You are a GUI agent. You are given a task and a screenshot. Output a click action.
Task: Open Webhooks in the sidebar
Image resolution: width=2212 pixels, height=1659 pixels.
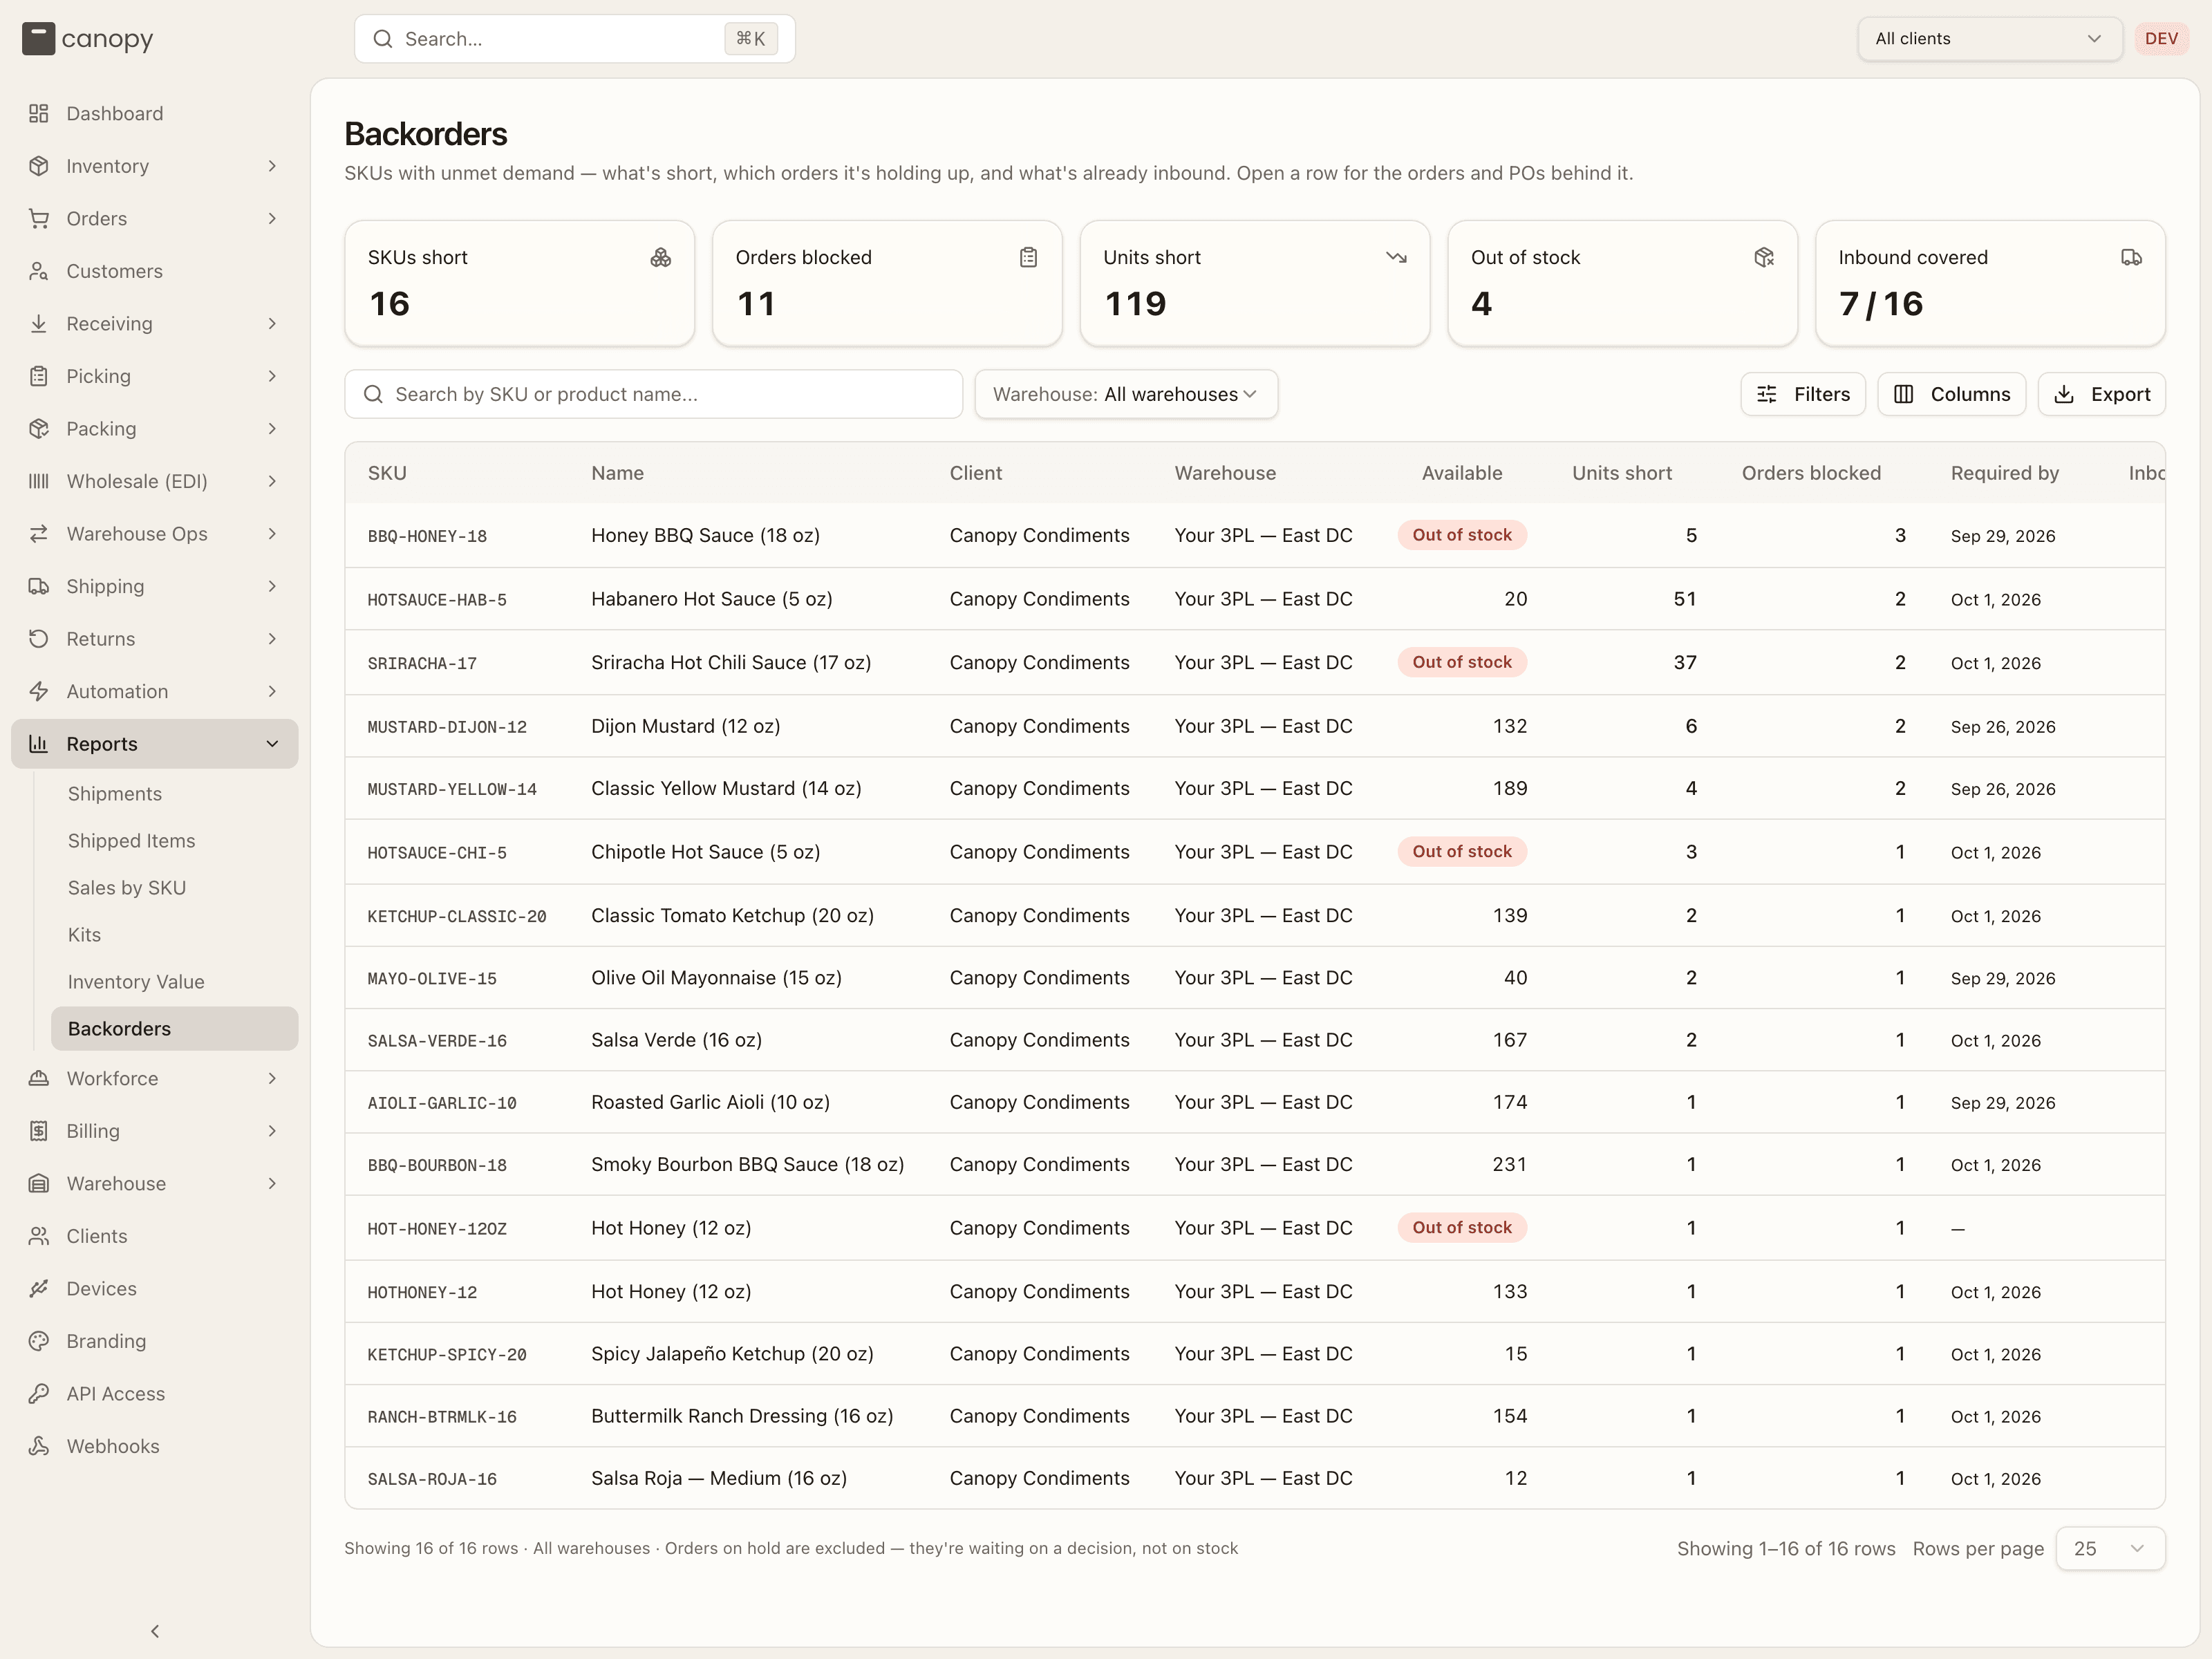pyautogui.click(x=154, y=1446)
